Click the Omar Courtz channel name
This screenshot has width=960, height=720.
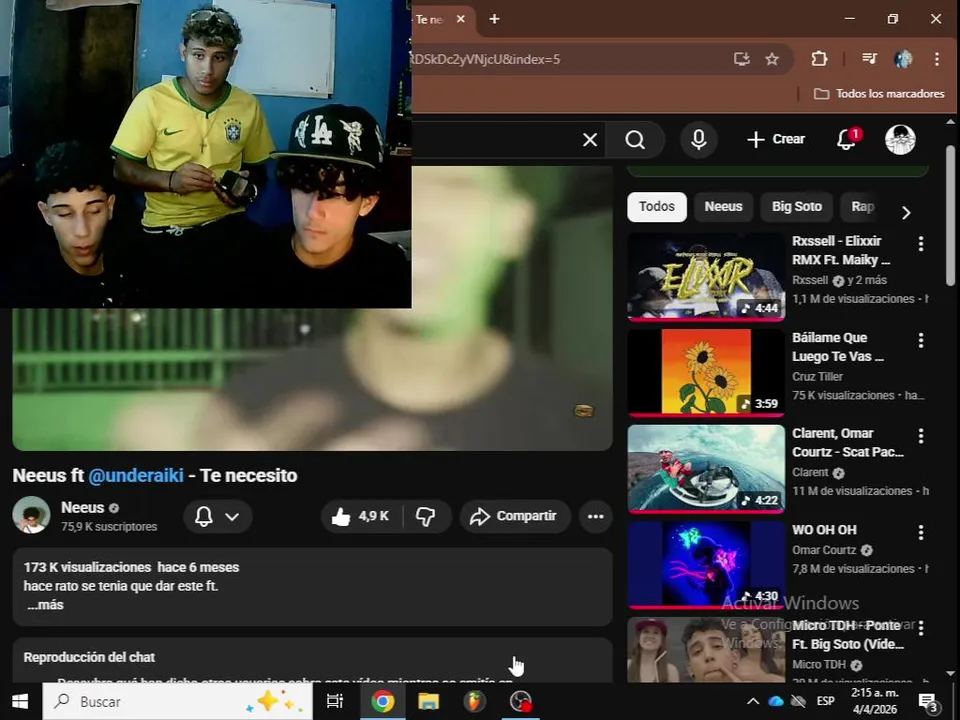coord(823,550)
